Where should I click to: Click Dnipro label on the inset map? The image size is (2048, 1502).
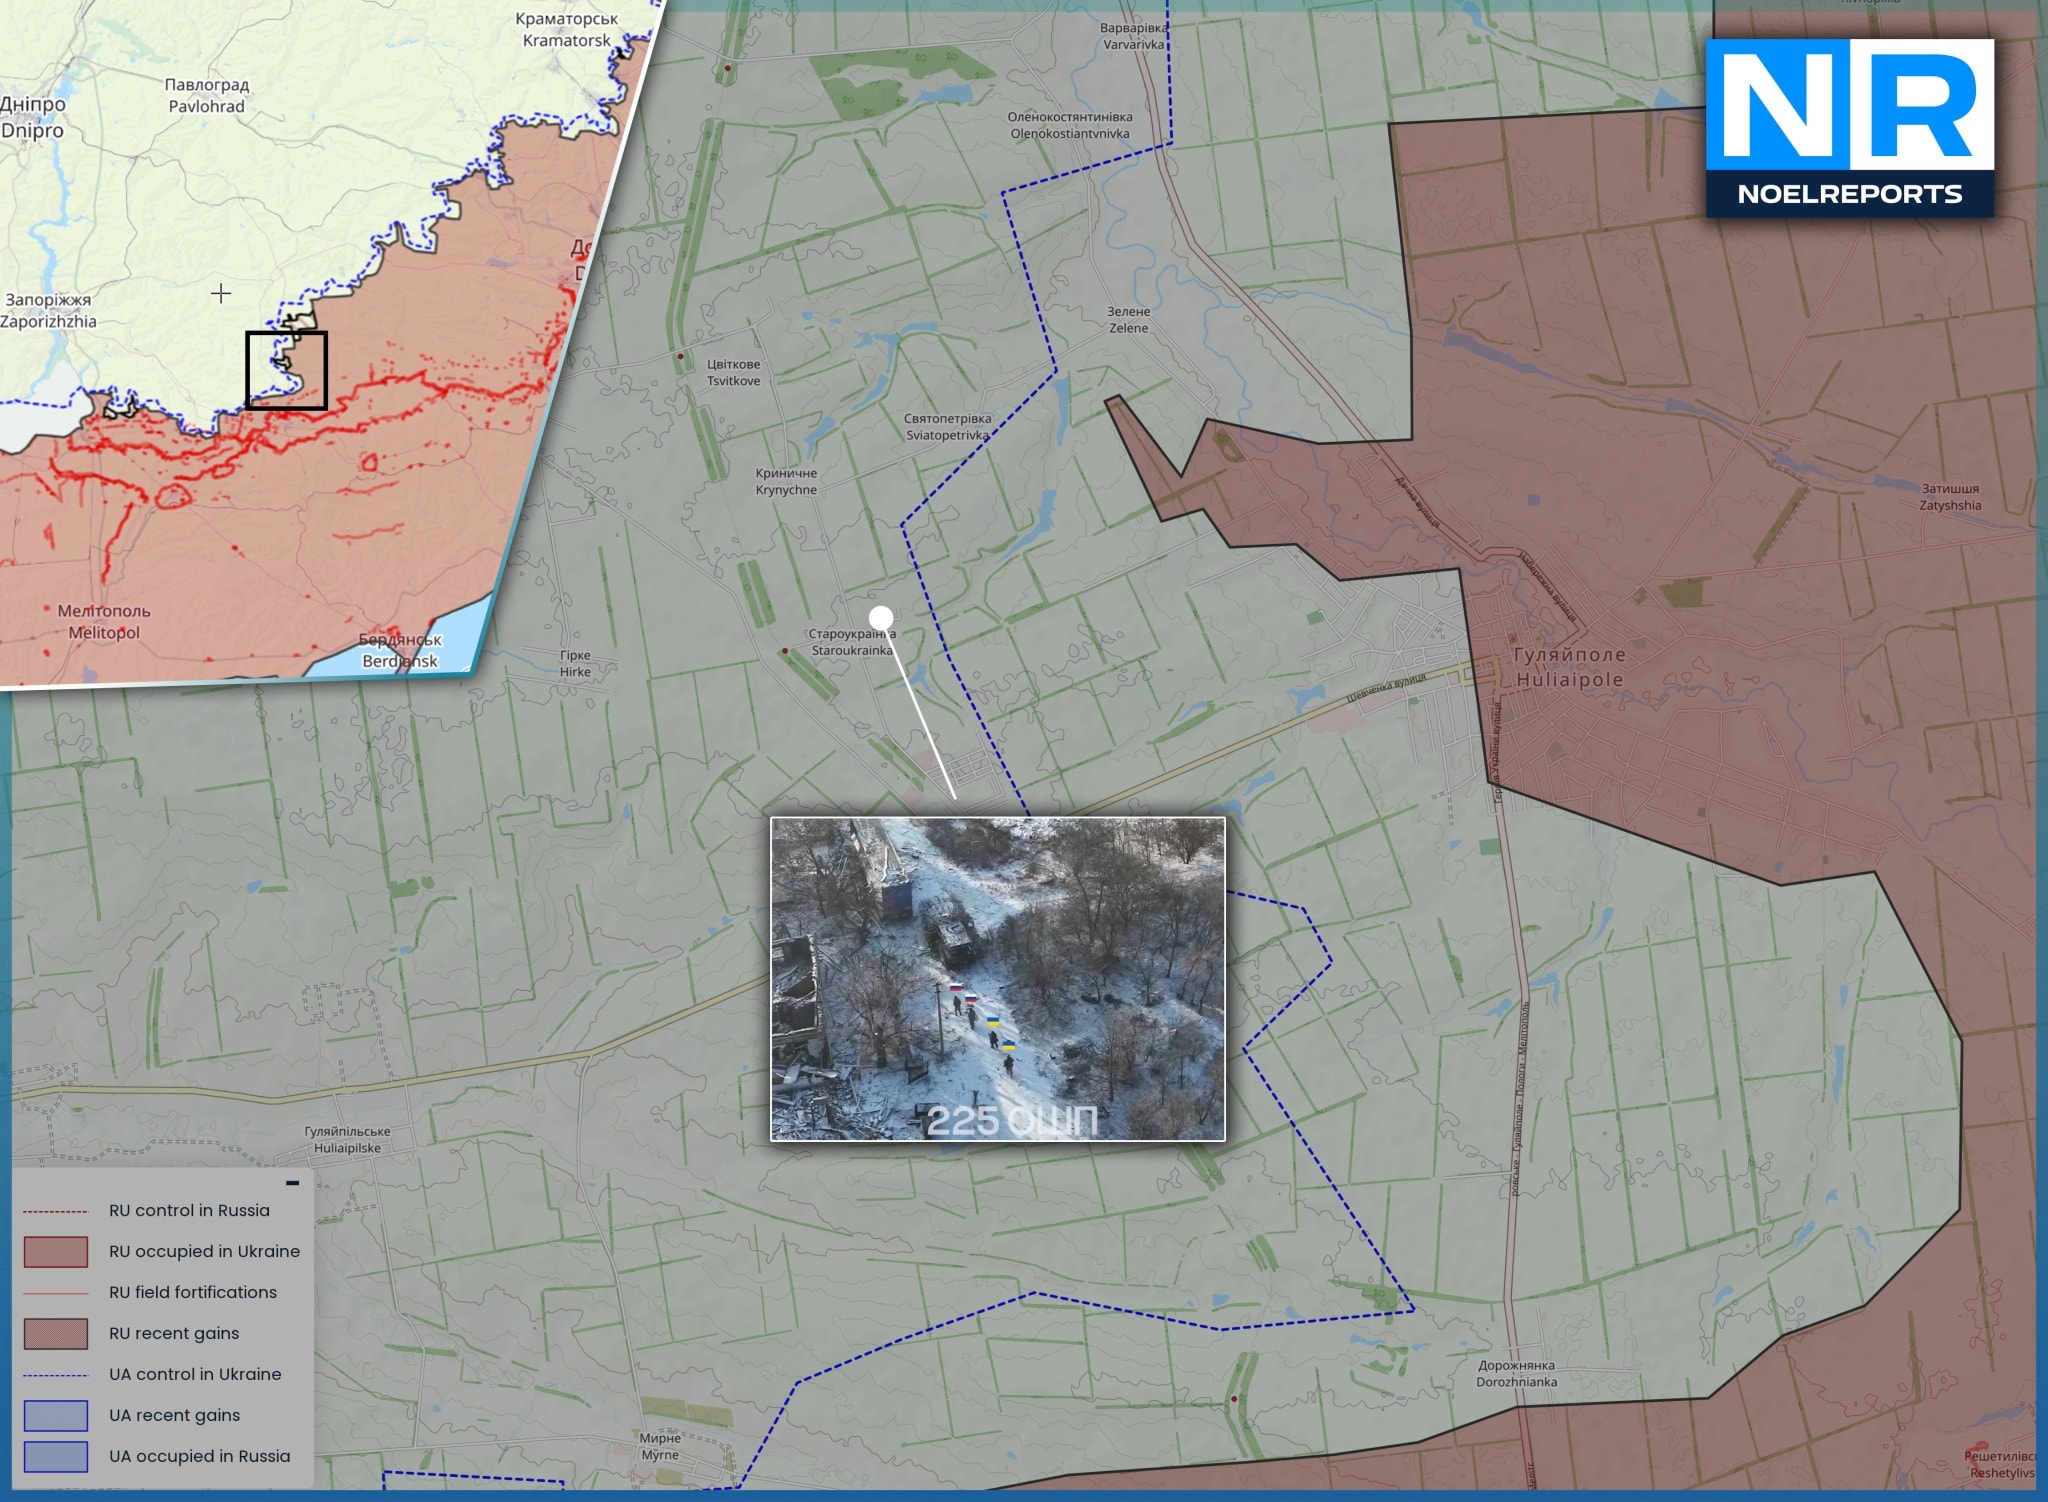tap(33, 118)
